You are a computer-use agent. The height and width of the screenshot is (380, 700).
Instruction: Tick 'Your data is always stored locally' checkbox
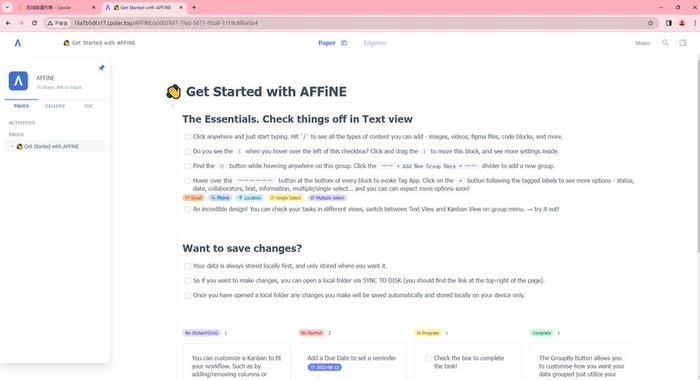pyautogui.click(x=188, y=266)
